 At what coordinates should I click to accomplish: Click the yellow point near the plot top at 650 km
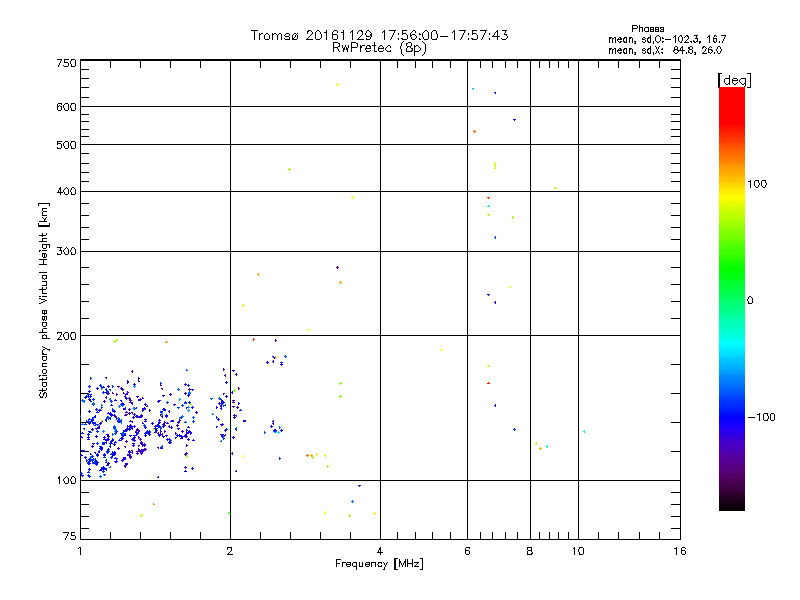[x=337, y=85]
